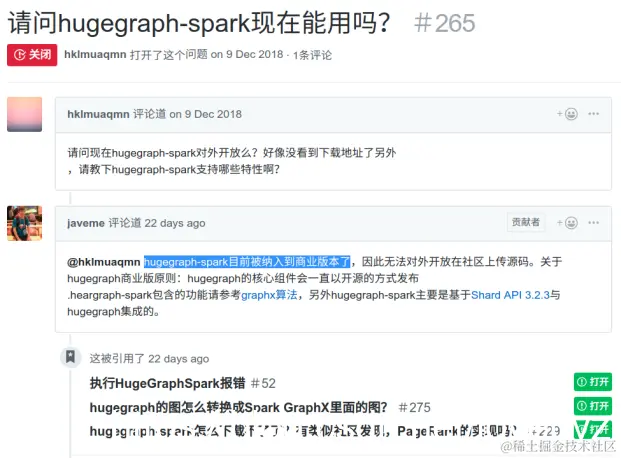Click the 贡献者 contributor label
Screen dimensions: 621x458
point(526,222)
